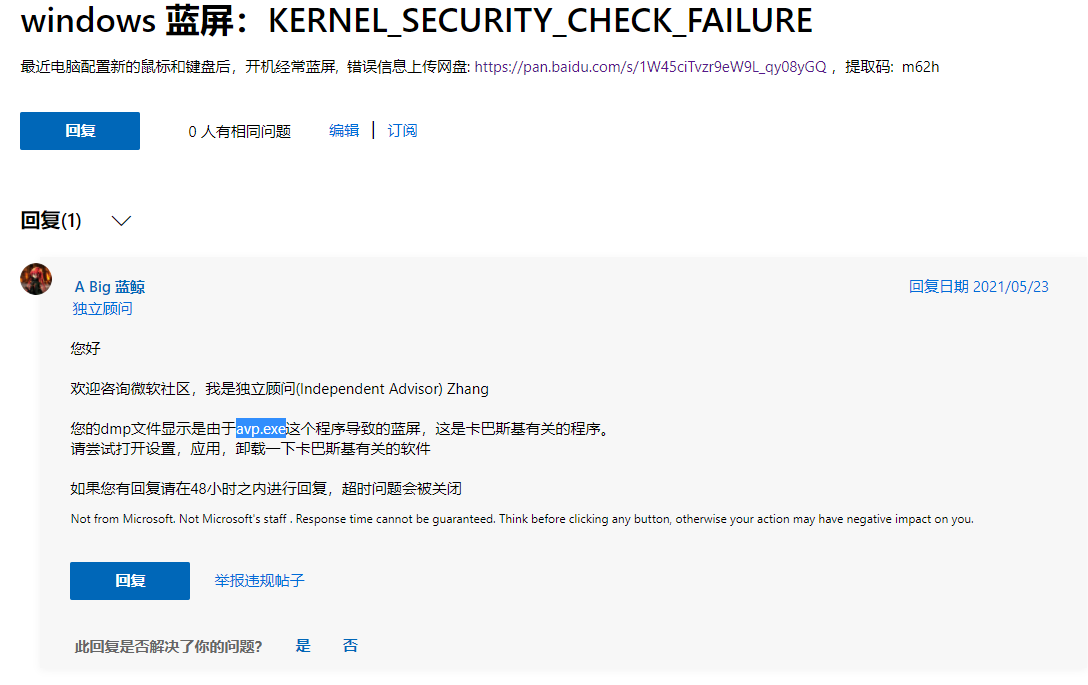Viewport: 1088px width, 685px height.
Task: Open the A Big 蓝鲸 avatar picture
Action: (36, 279)
